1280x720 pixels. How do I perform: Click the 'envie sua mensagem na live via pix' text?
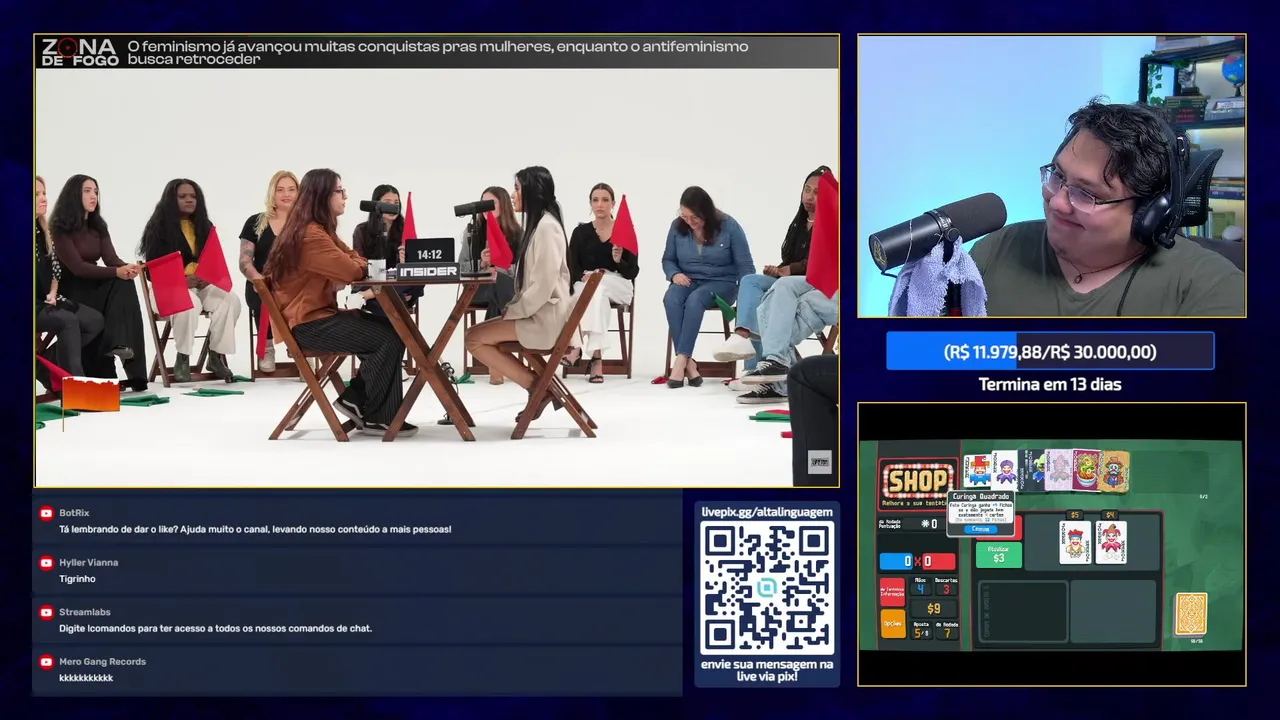pyautogui.click(x=767, y=670)
